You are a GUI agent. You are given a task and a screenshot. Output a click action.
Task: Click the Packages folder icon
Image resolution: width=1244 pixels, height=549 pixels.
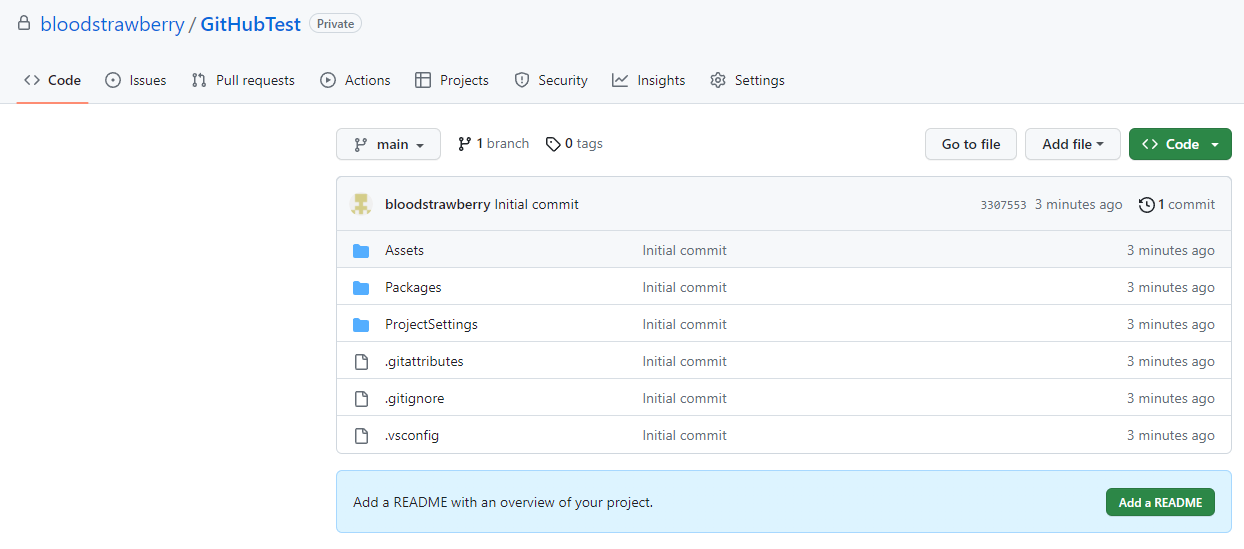pos(361,287)
